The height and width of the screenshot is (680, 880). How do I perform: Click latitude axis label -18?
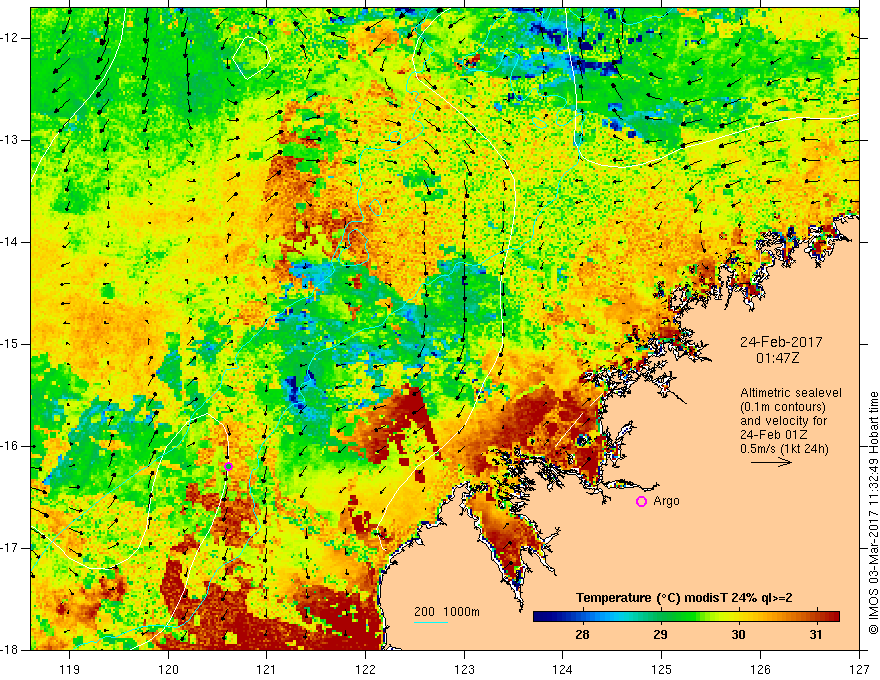click(x=10, y=650)
